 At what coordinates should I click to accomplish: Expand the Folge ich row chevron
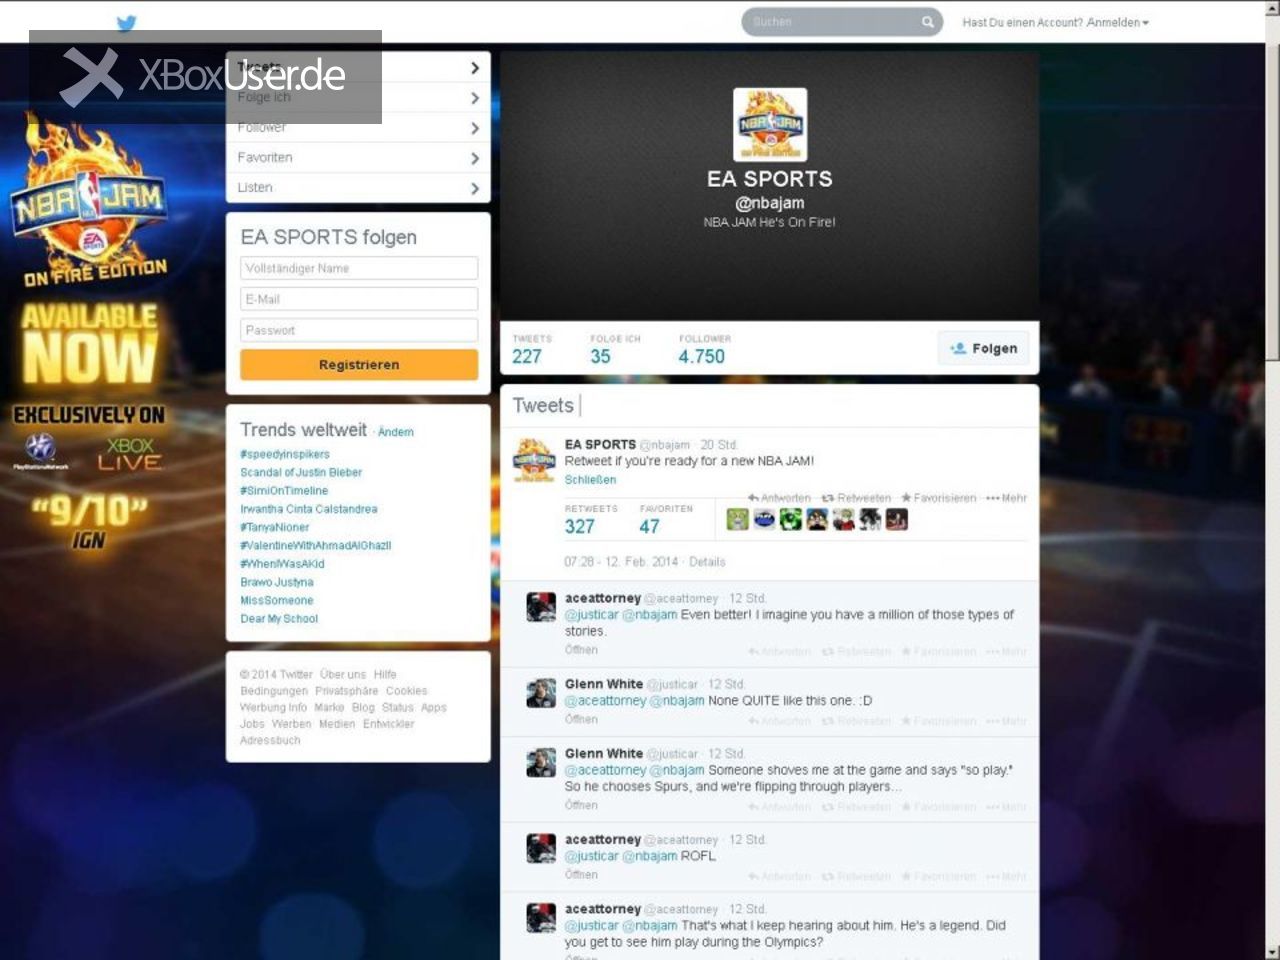(474, 98)
